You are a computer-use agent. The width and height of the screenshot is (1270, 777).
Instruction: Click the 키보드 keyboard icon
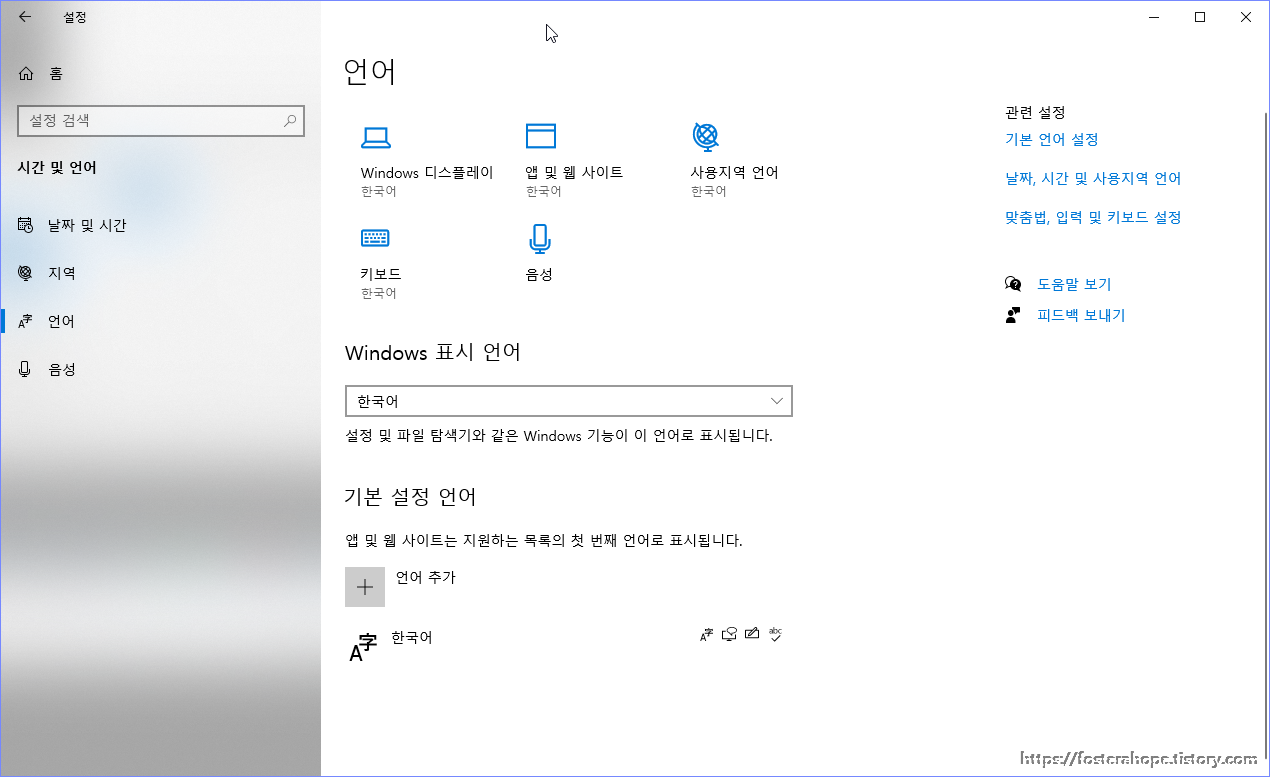pyautogui.click(x=375, y=238)
